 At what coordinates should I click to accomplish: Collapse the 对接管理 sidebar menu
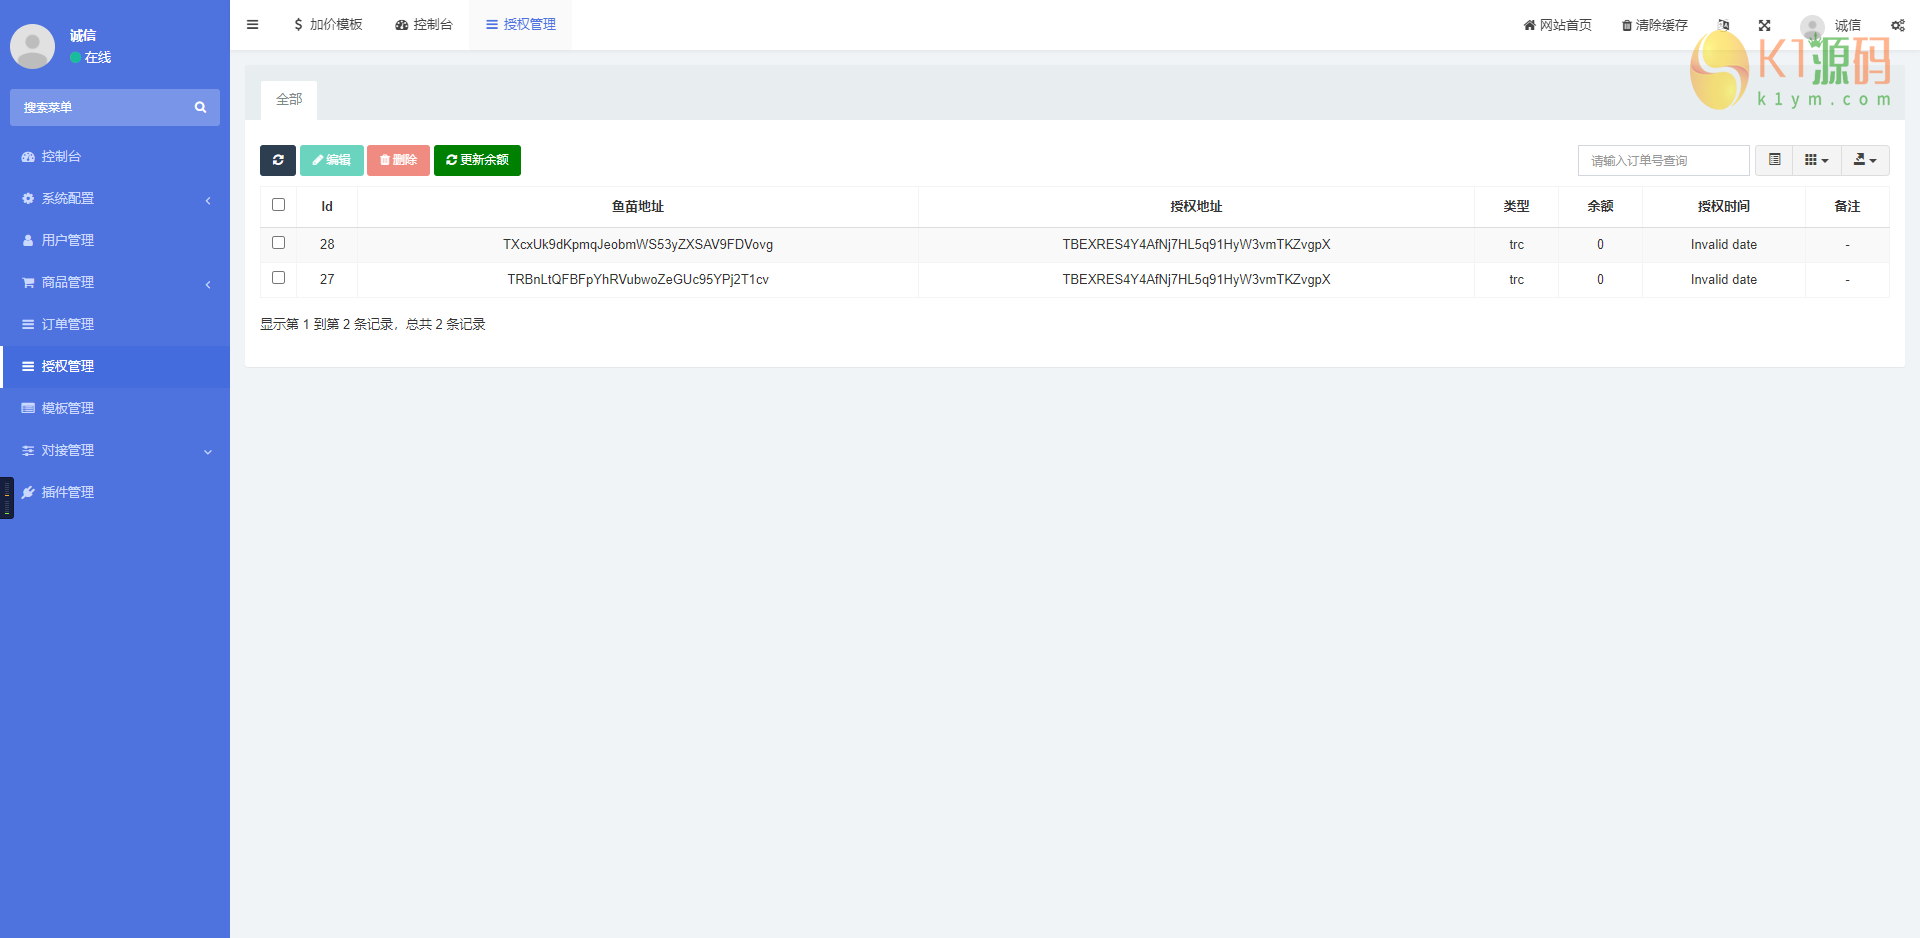point(115,450)
